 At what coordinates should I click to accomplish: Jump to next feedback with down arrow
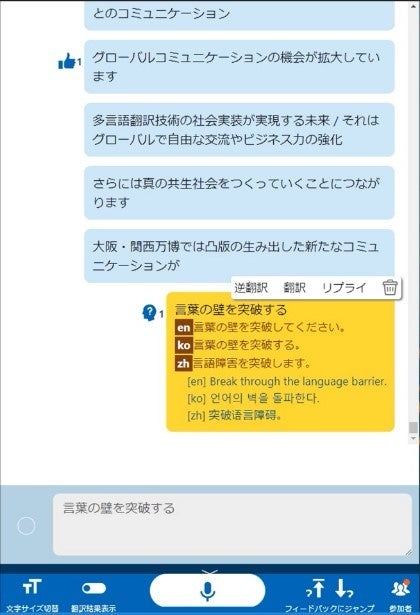(344, 588)
